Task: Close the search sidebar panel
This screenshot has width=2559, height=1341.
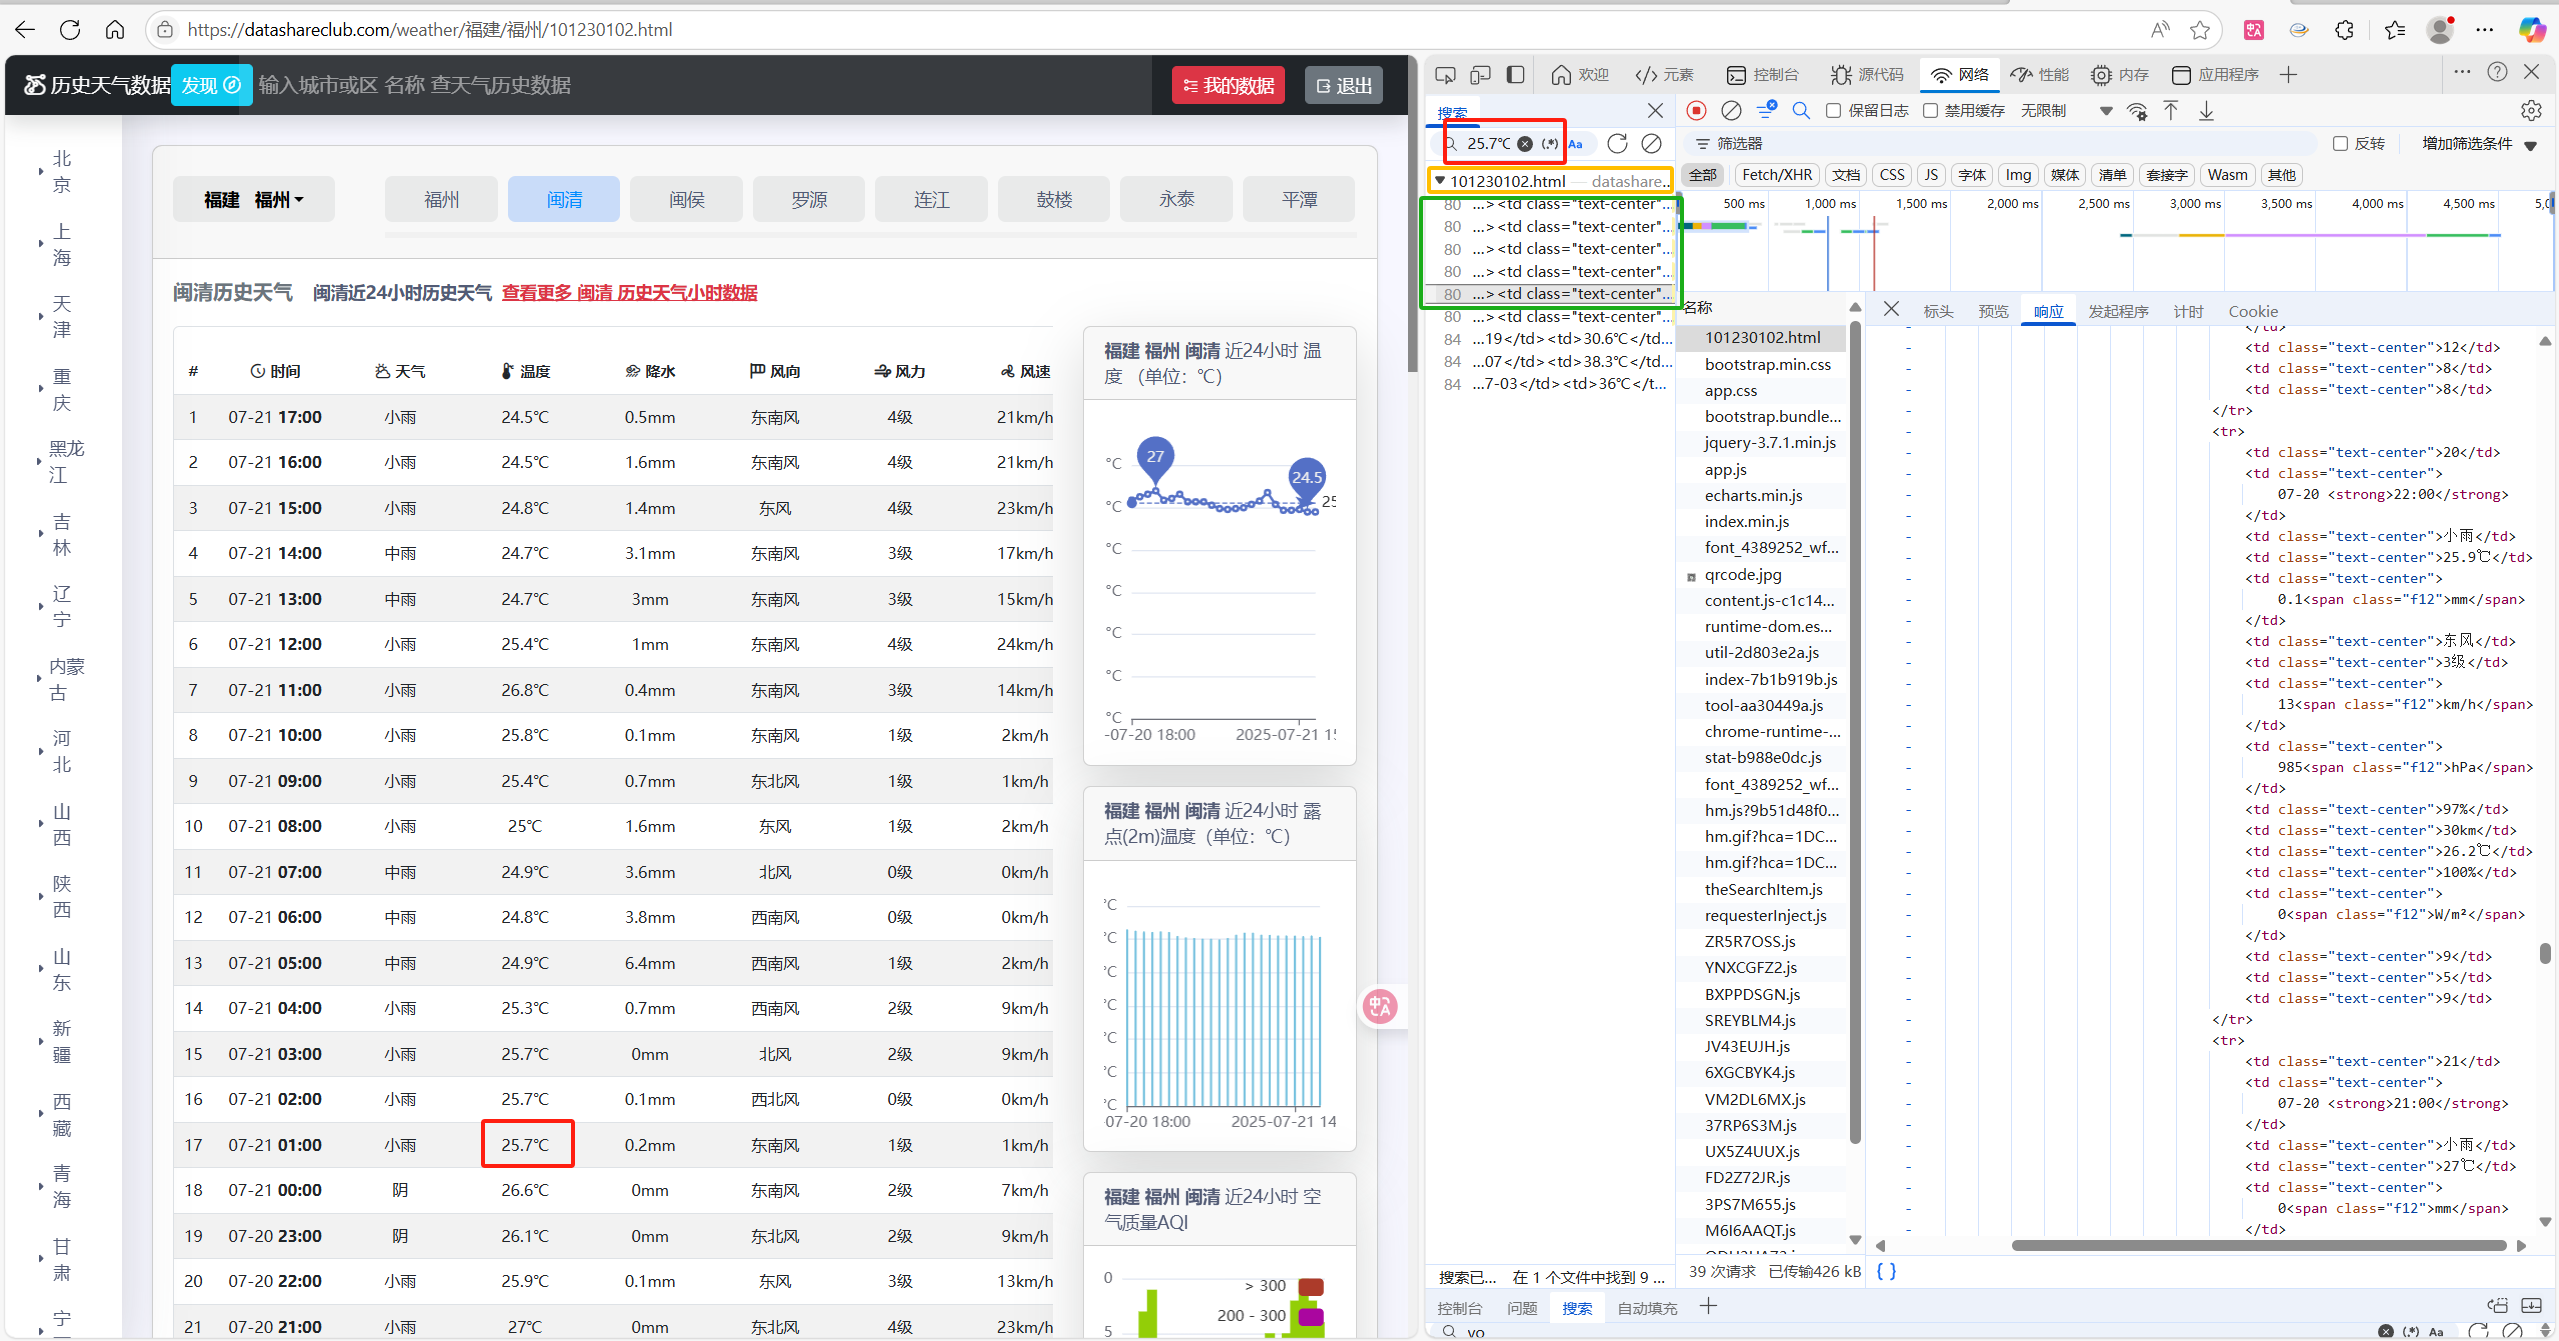Action: click(1655, 110)
